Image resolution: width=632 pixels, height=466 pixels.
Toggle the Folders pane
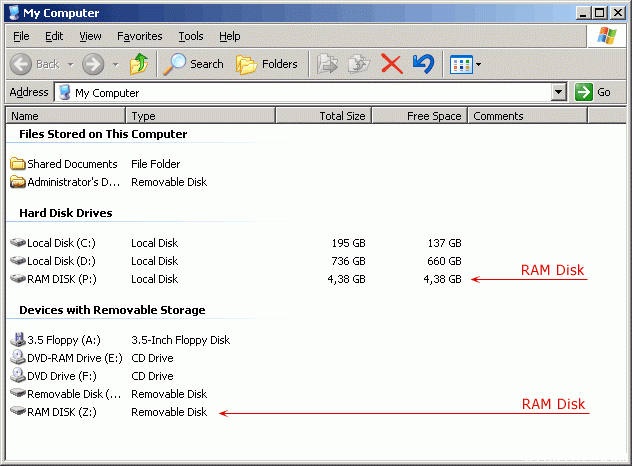pyautogui.click(x=266, y=64)
